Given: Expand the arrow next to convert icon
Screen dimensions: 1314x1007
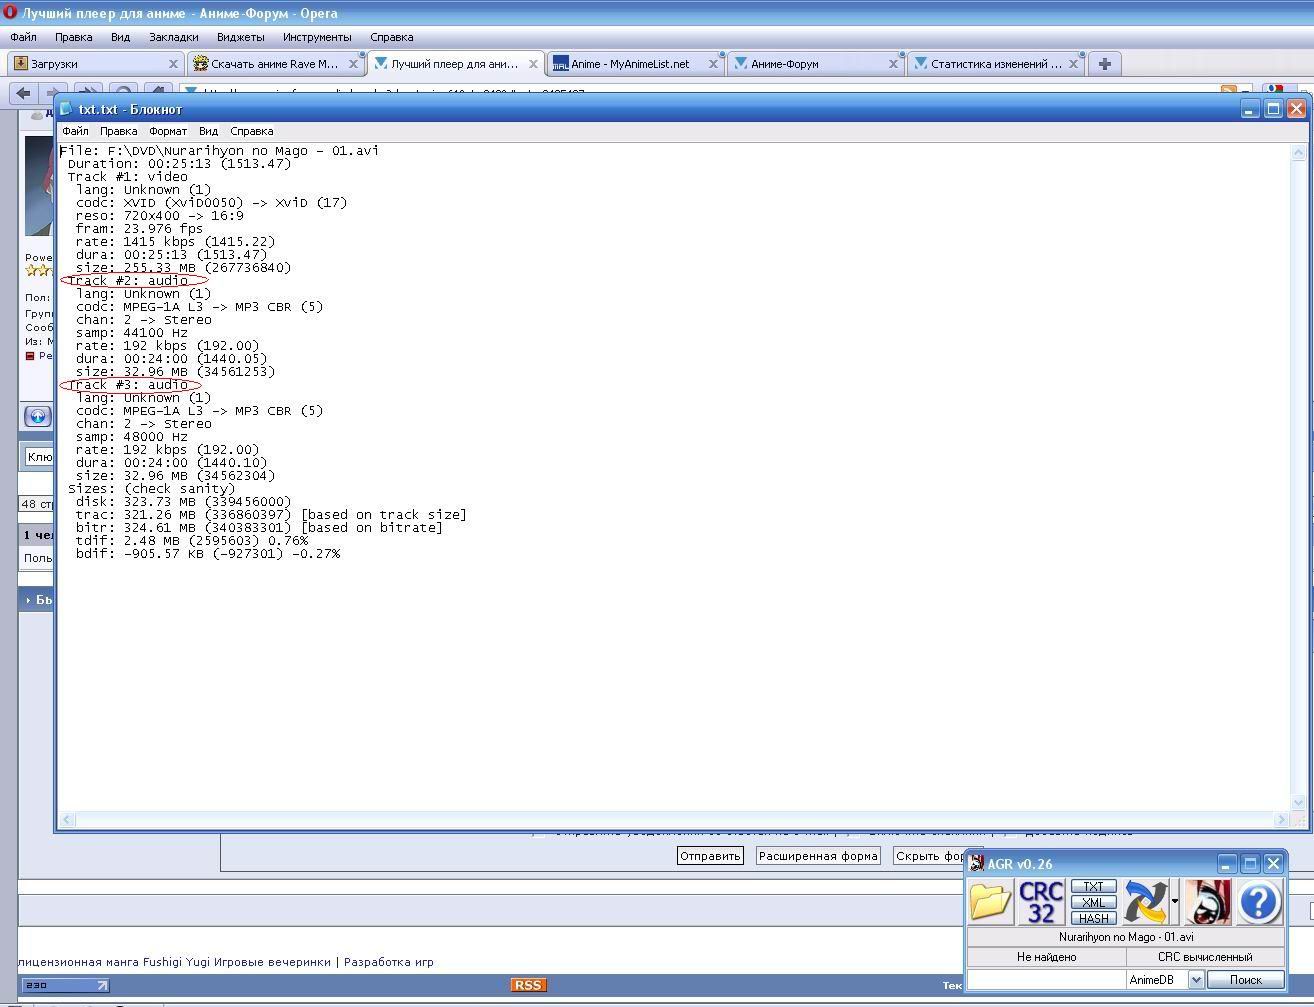Looking at the screenshot, I should 1174,902.
